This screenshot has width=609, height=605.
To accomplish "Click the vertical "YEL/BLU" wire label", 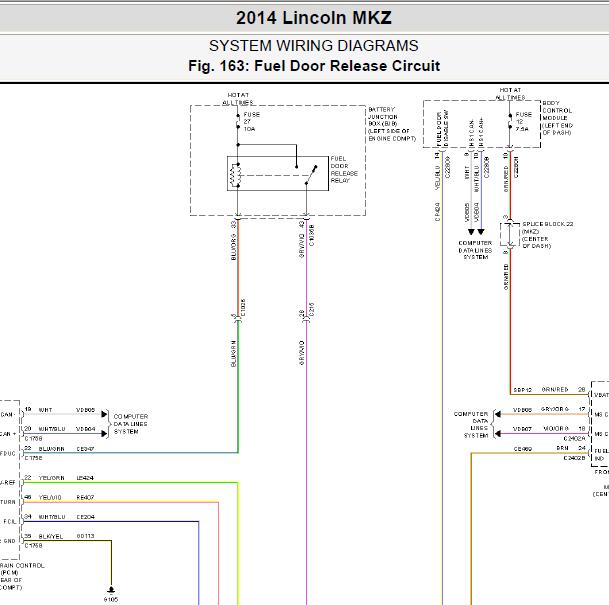I will click(x=438, y=178).
